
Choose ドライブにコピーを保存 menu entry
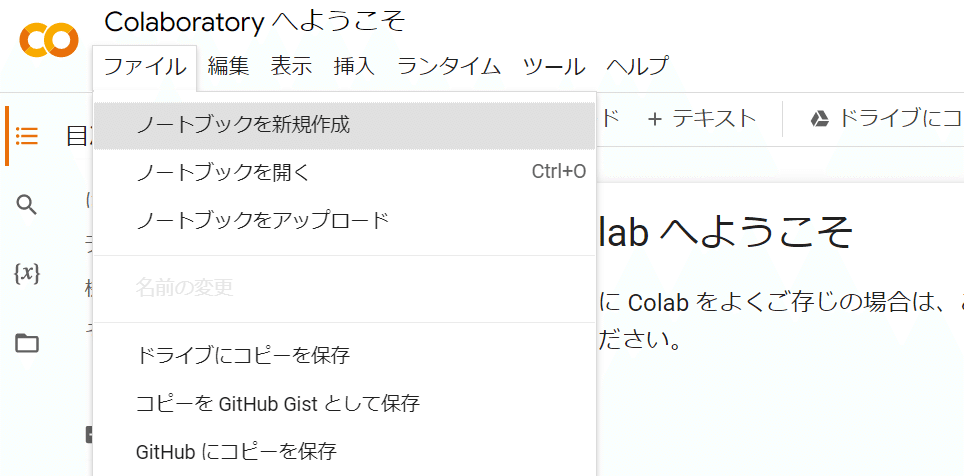pos(243,355)
